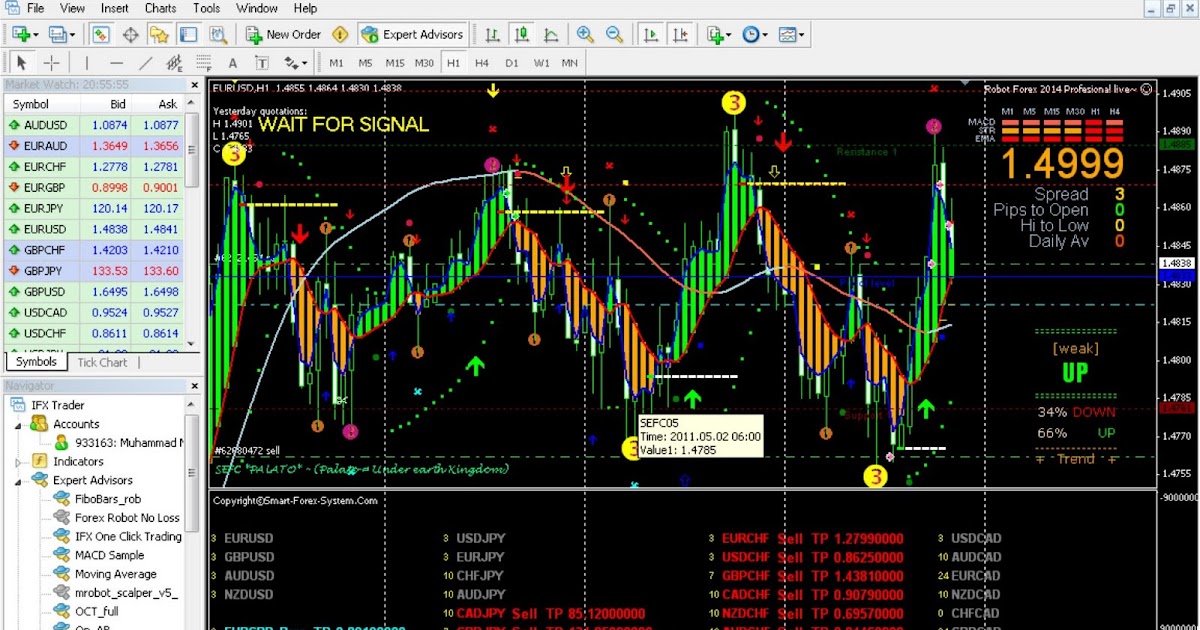Screen dimensions: 1200x630
Task: Select the text label tool
Action: coord(262,63)
